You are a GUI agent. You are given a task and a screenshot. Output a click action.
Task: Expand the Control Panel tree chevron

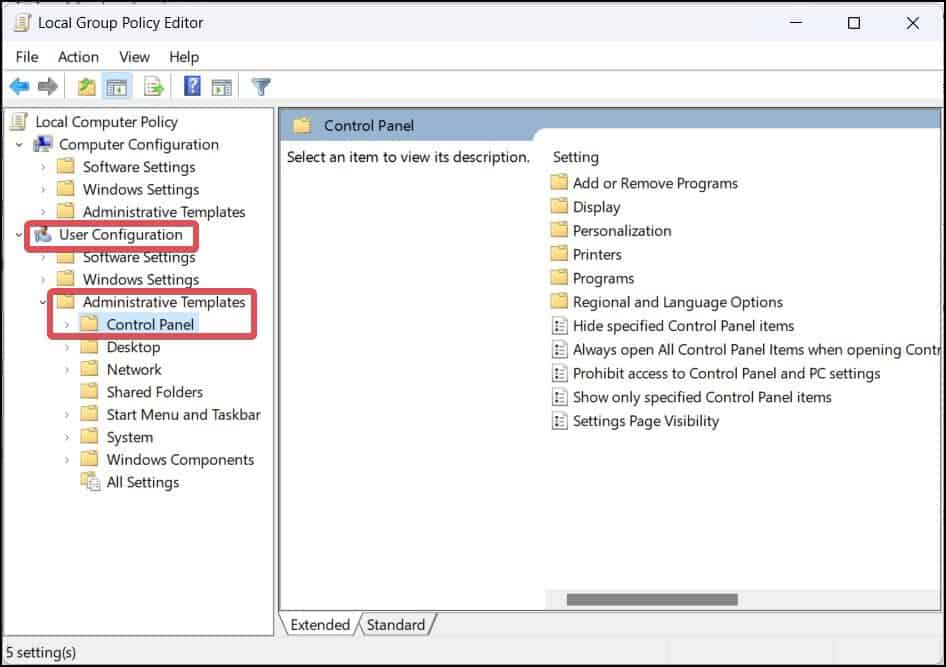tap(67, 325)
